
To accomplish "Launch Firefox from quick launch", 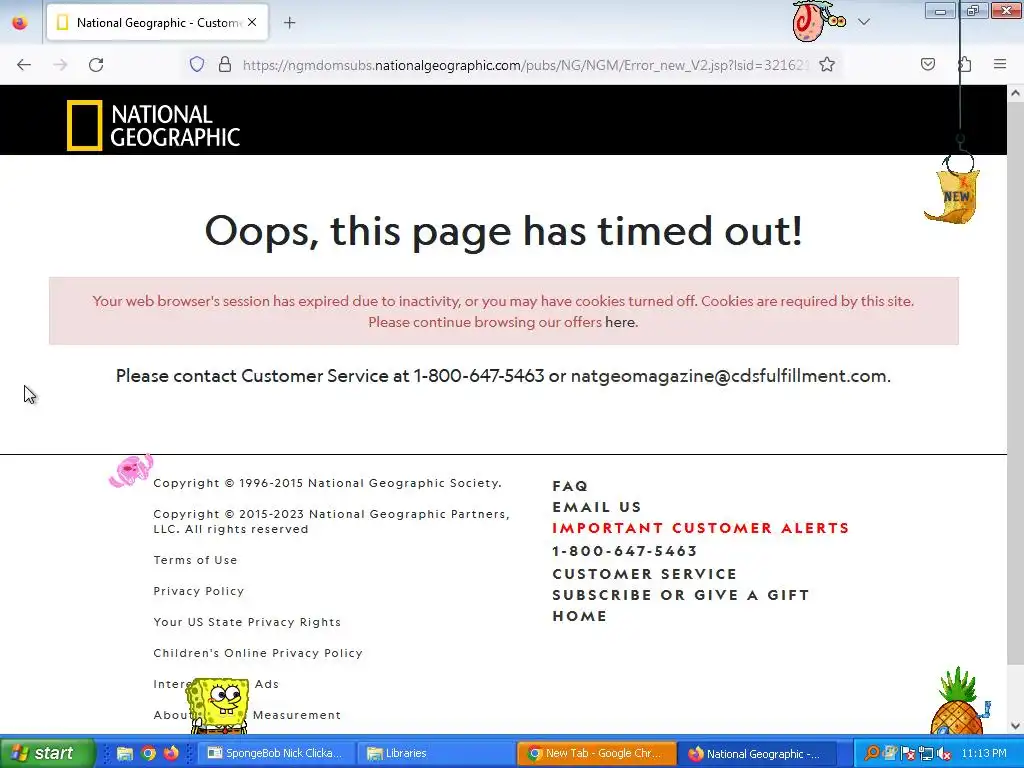I will pyautogui.click(x=171, y=753).
